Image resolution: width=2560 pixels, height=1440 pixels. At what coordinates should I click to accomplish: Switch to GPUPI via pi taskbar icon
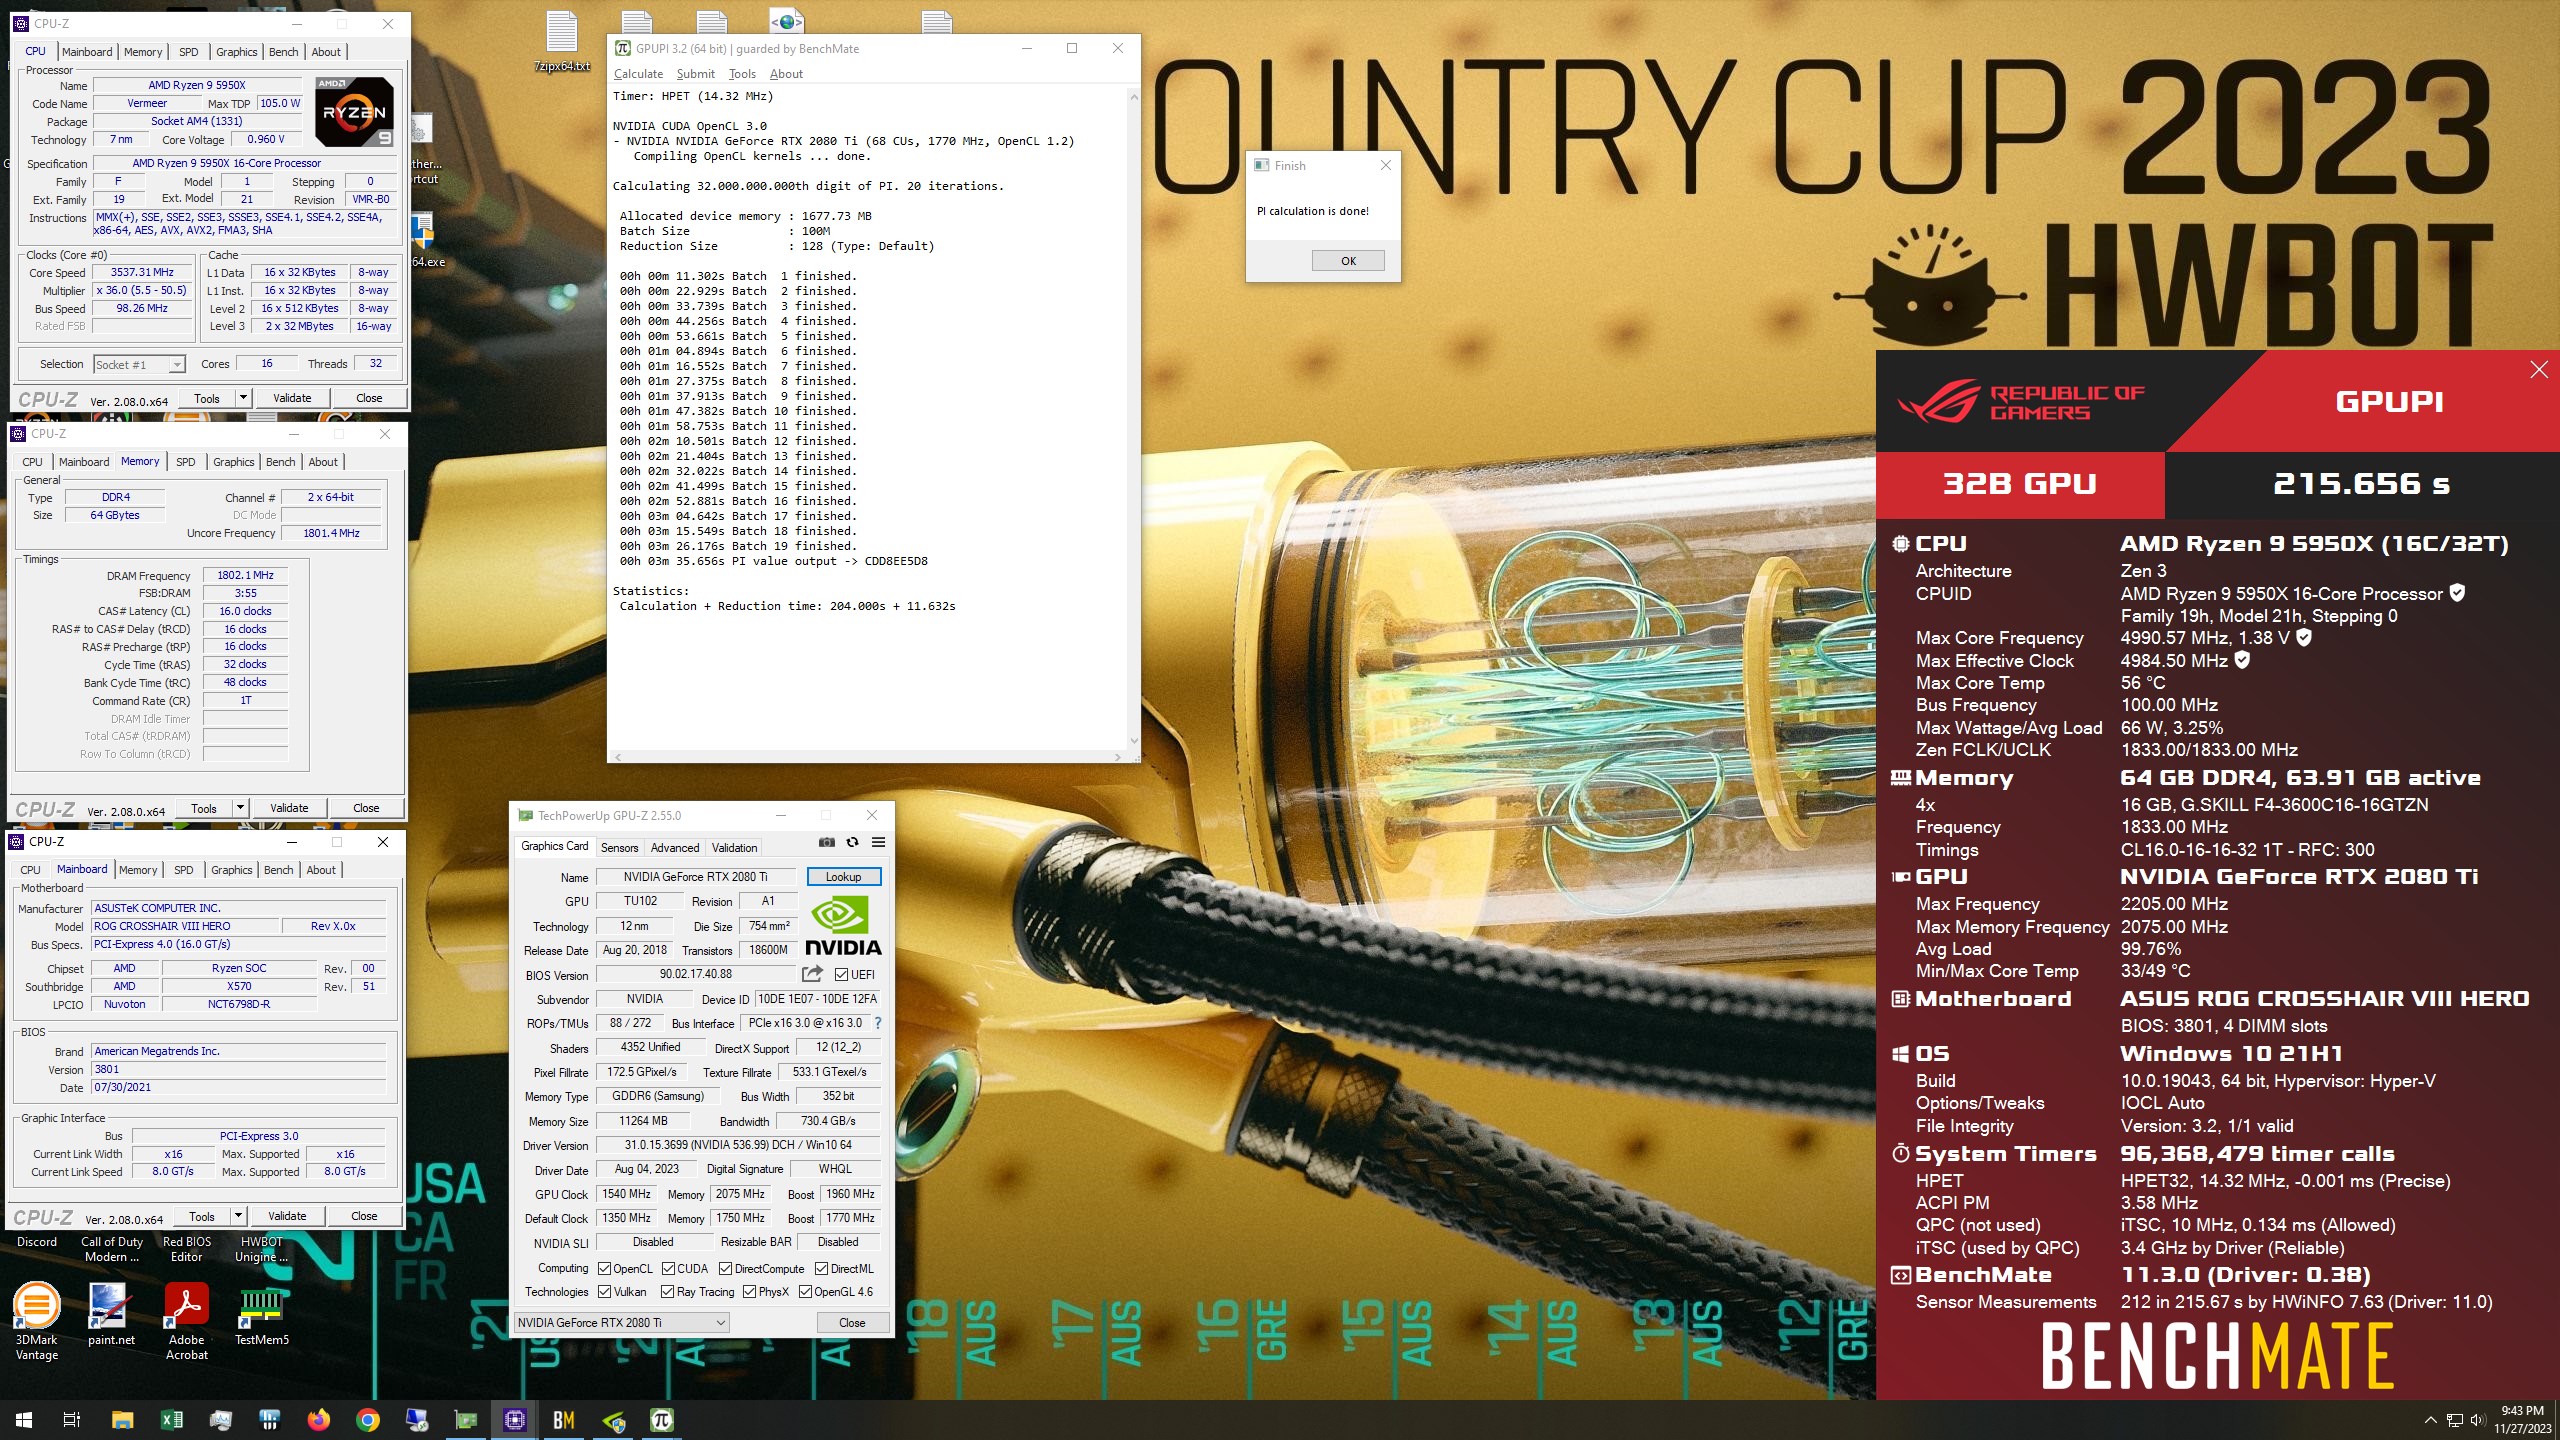pyautogui.click(x=662, y=1420)
